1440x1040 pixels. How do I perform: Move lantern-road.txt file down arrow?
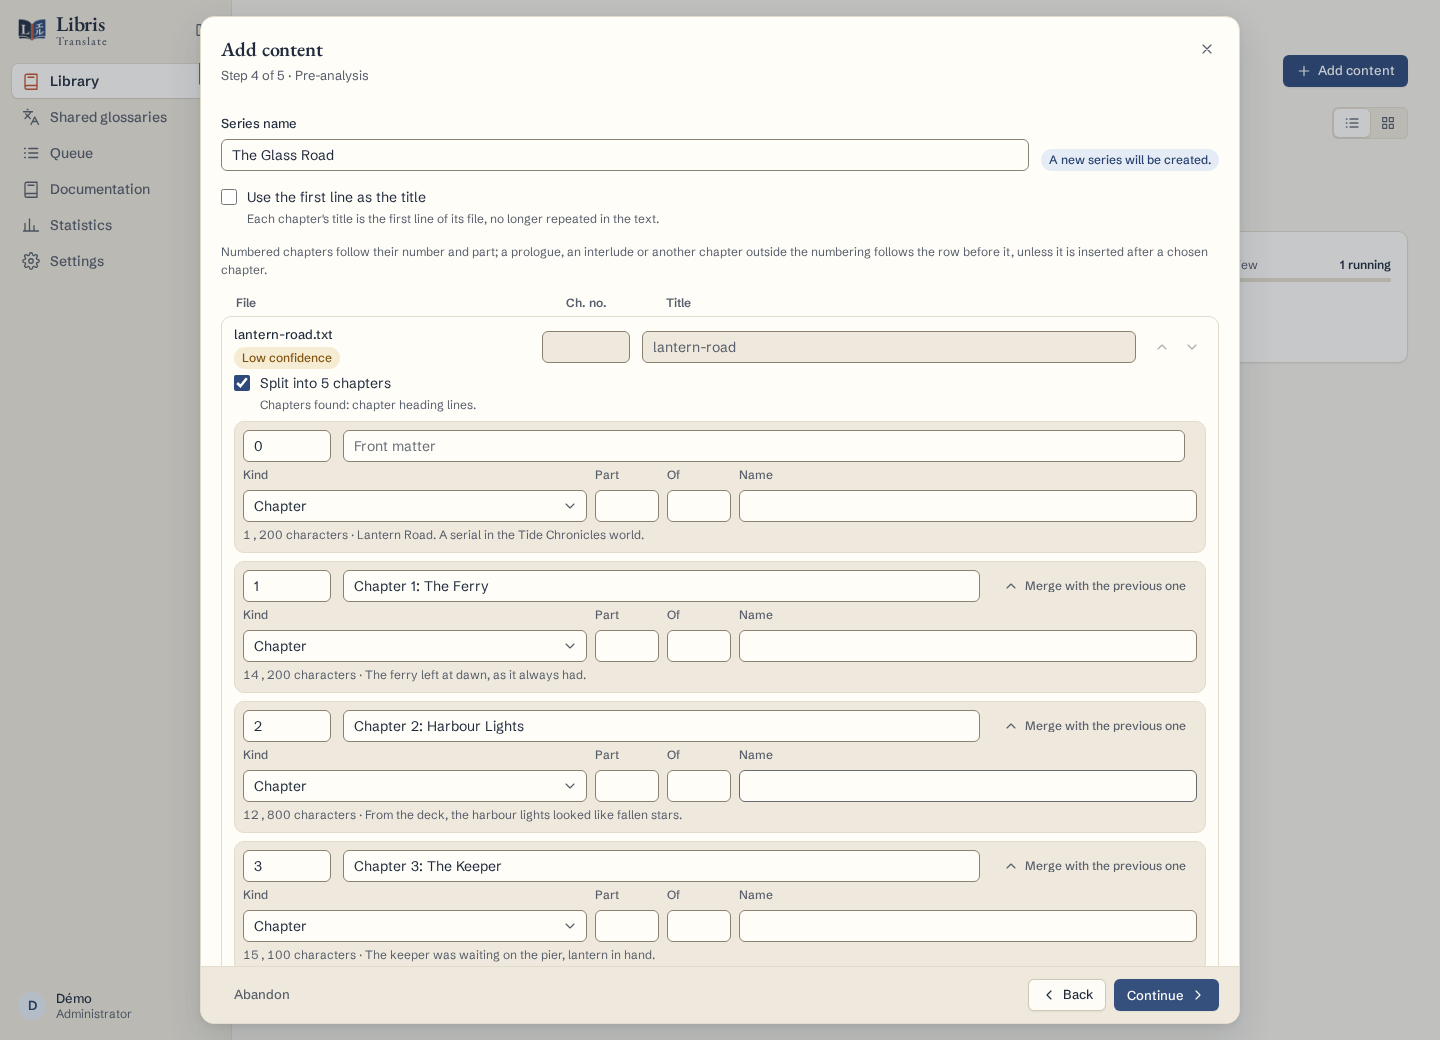[x=1192, y=347]
